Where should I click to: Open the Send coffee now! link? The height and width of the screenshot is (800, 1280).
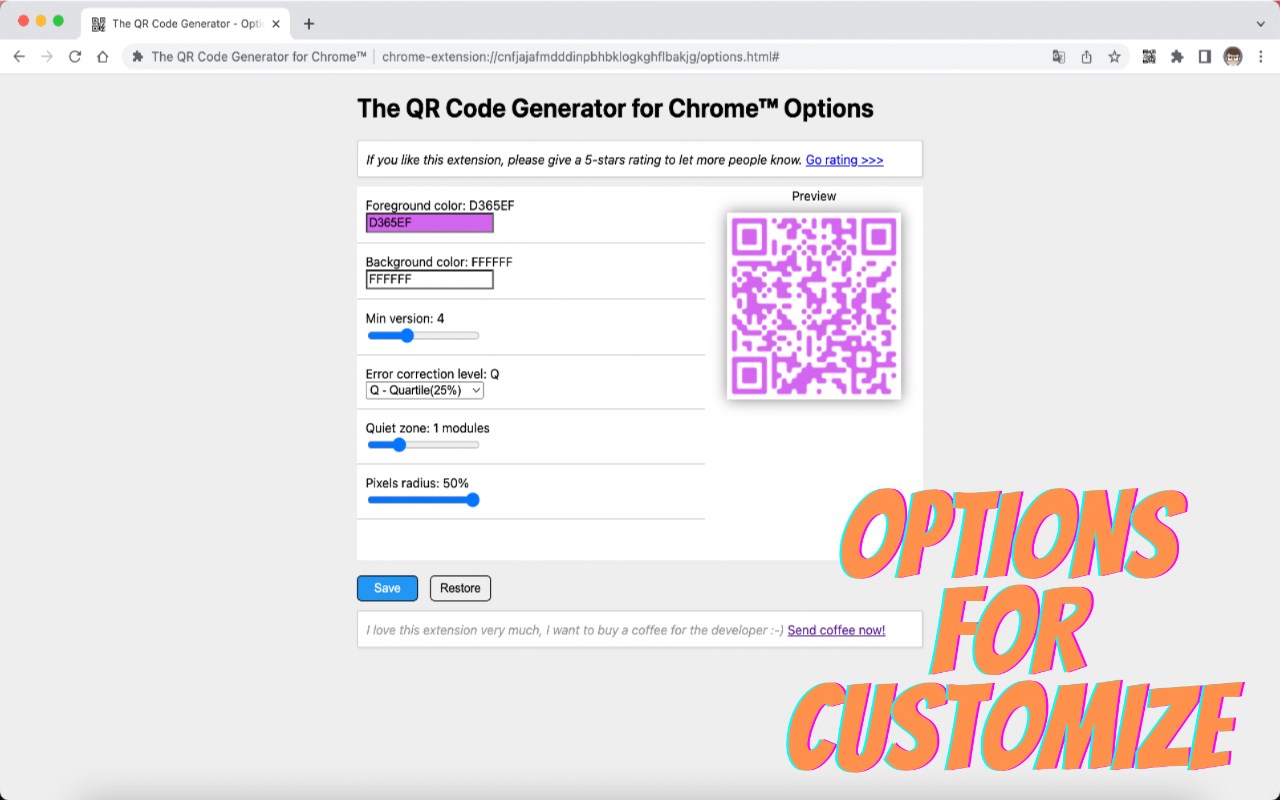coord(836,630)
